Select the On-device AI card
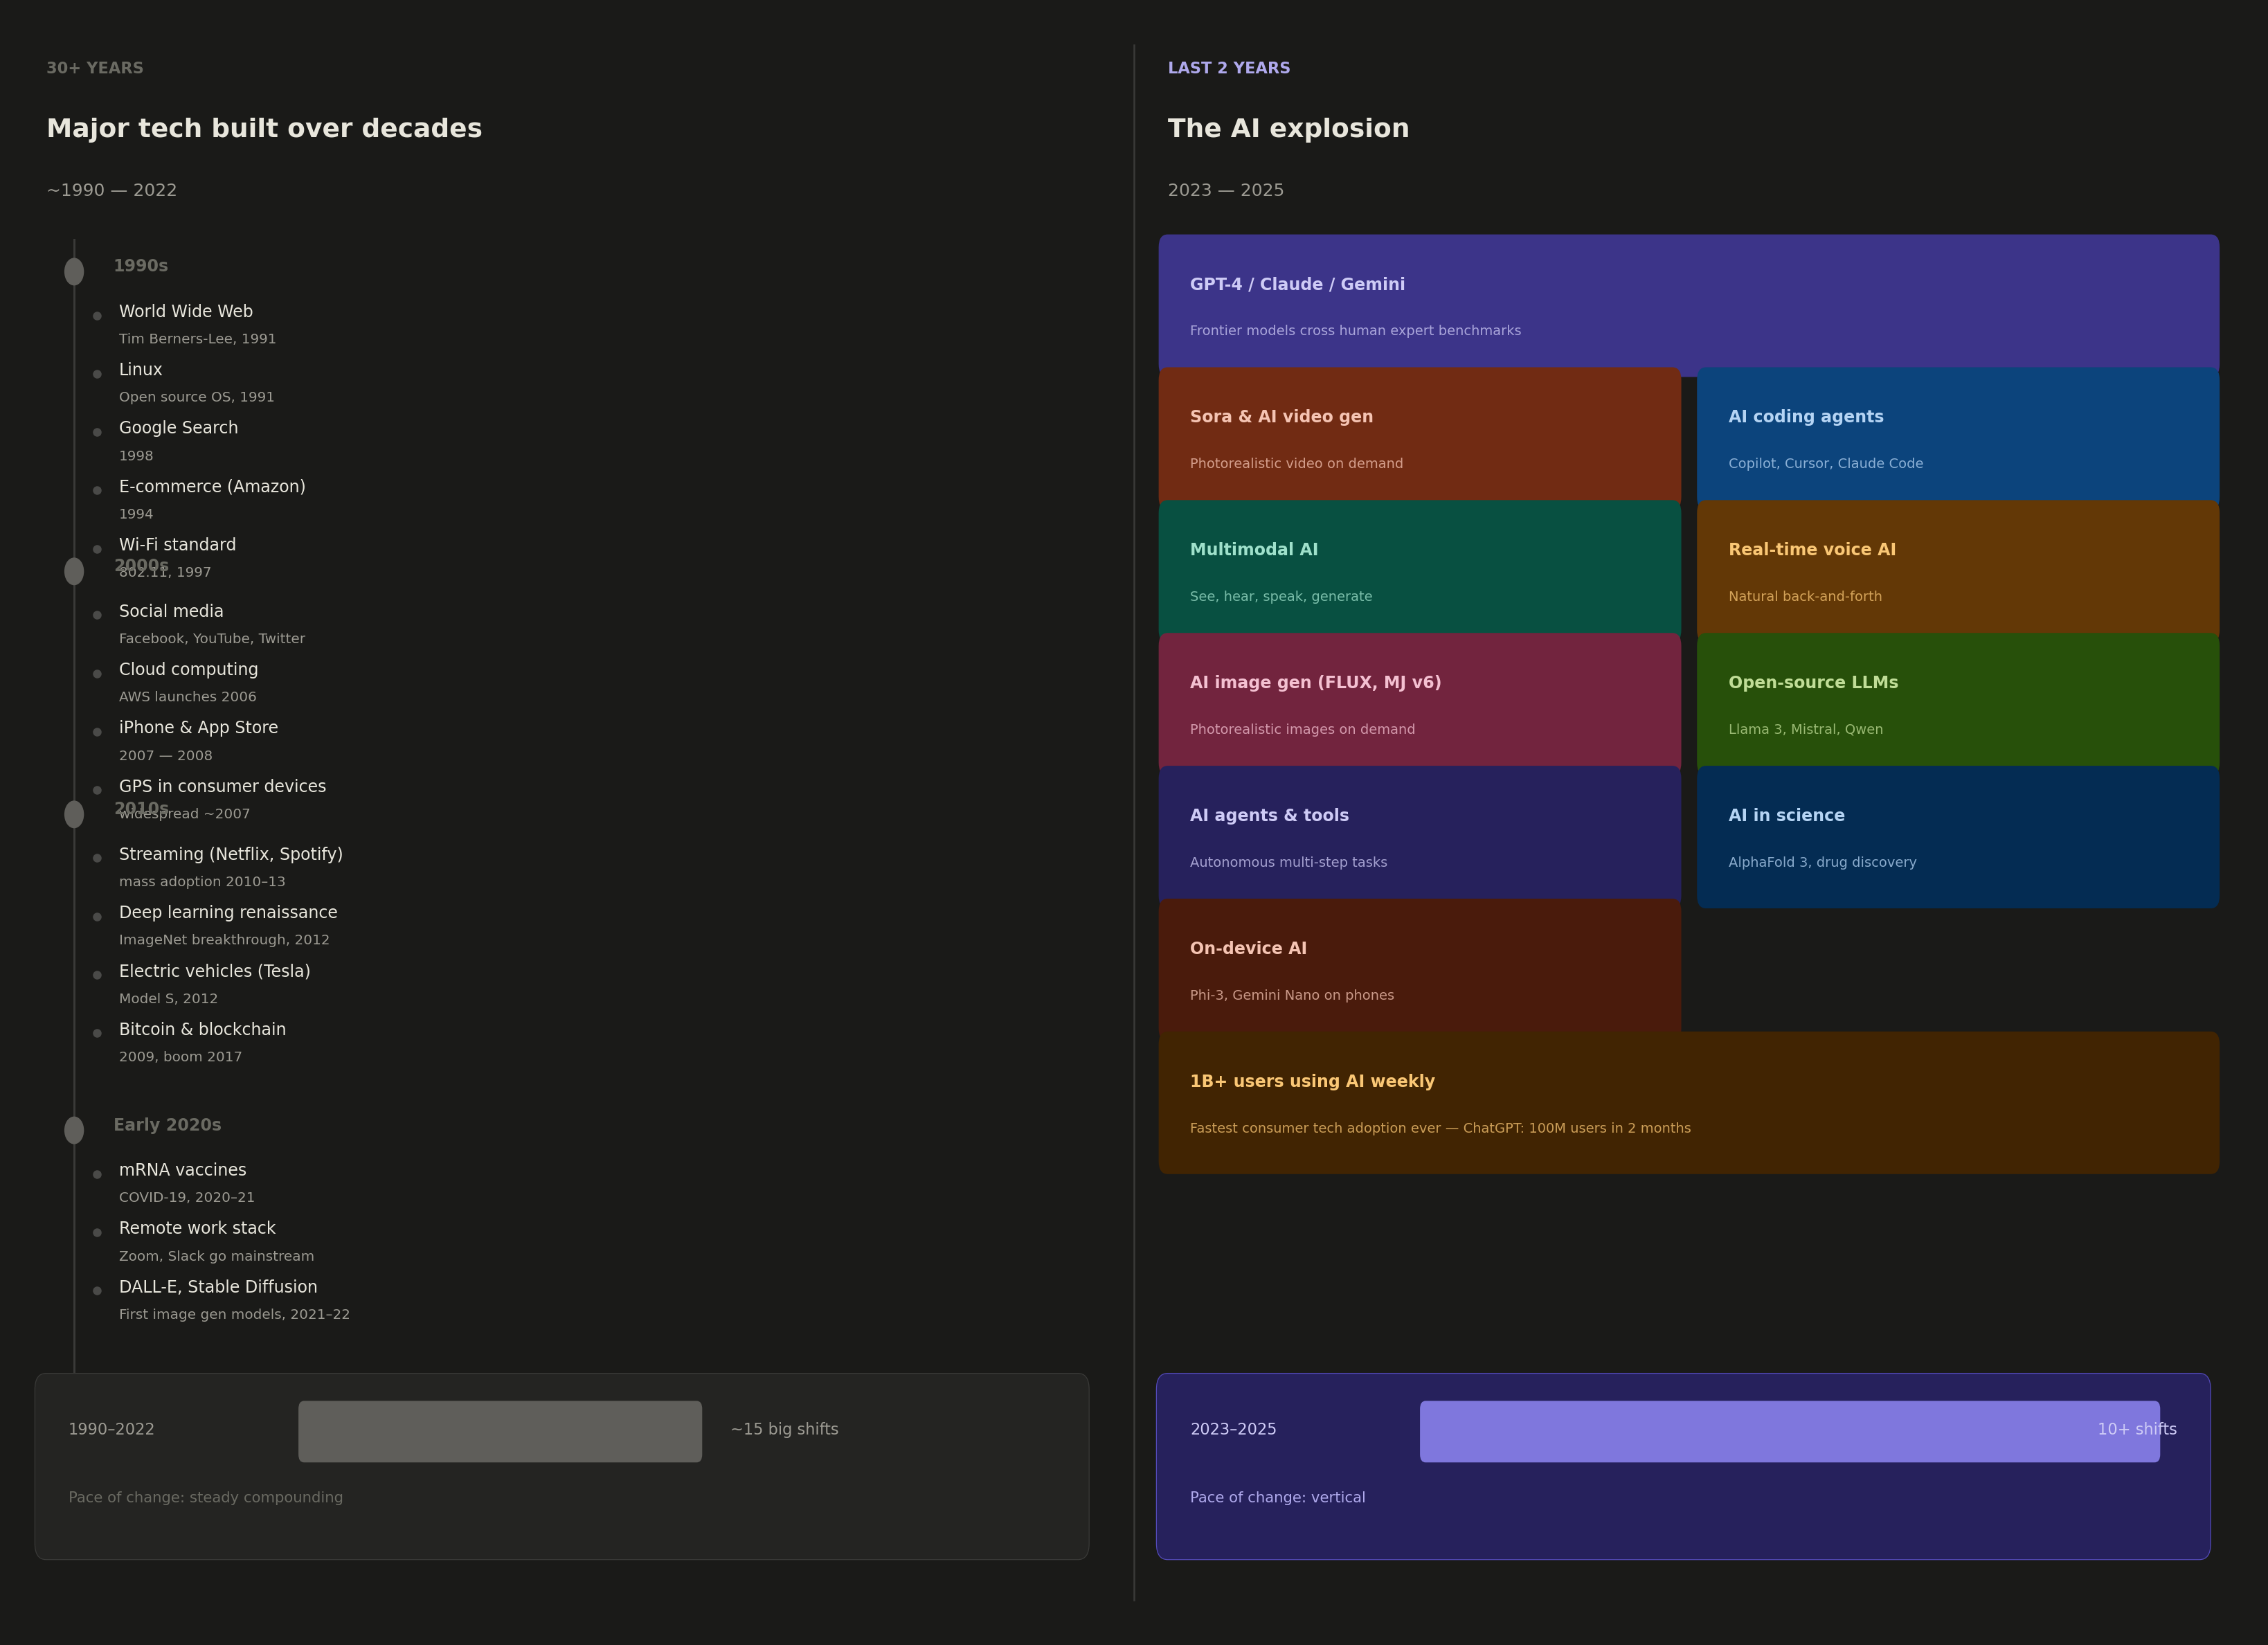The height and width of the screenshot is (1645, 2268). (x=1419, y=969)
